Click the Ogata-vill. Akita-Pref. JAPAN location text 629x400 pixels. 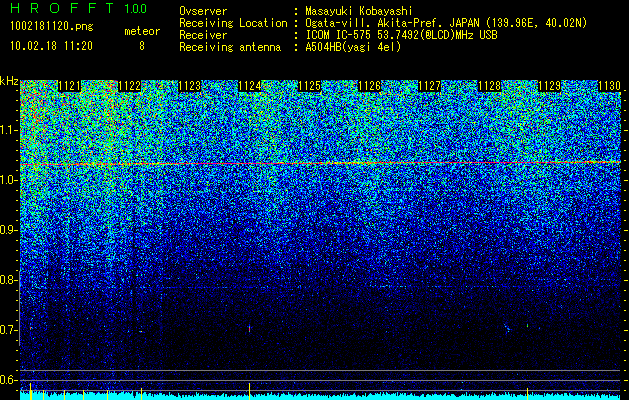pos(446,23)
